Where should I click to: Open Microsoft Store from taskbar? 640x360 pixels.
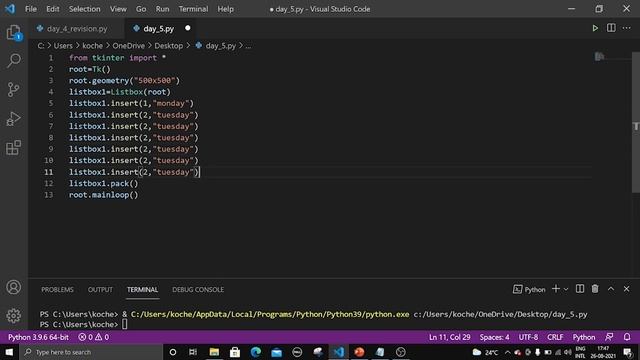click(x=235, y=352)
